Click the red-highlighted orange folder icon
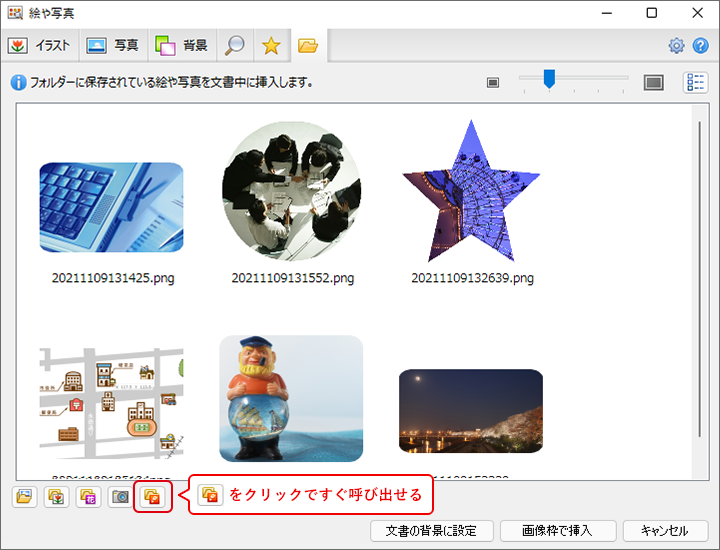Viewport: 720px width, 550px height. pyautogui.click(x=152, y=496)
